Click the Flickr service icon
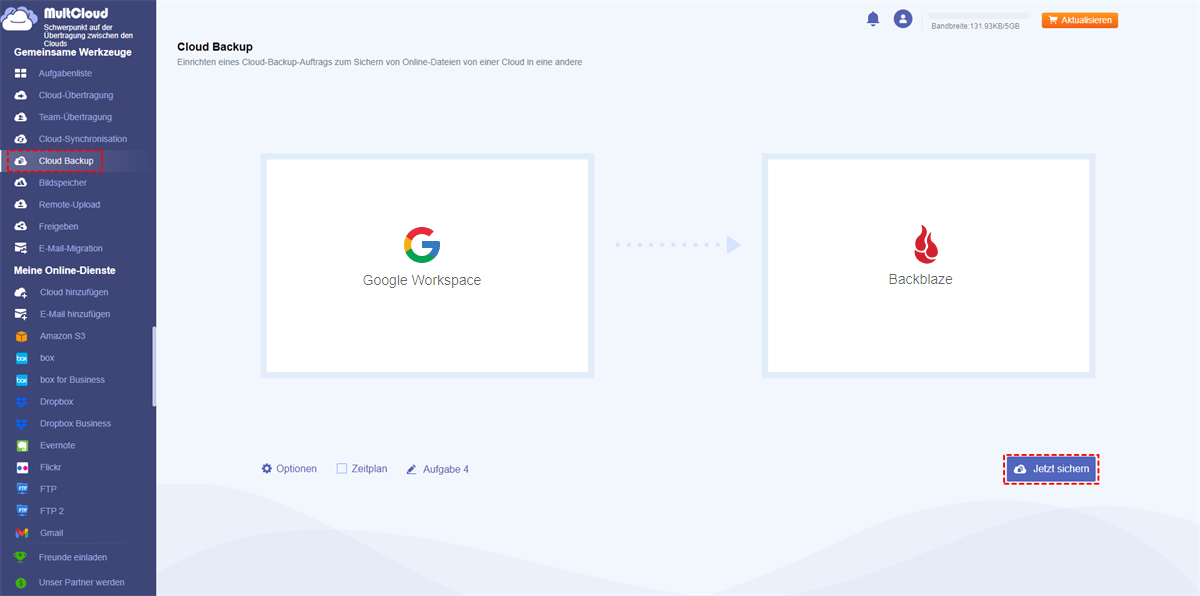This screenshot has height=596, width=1200. click(21, 468)
